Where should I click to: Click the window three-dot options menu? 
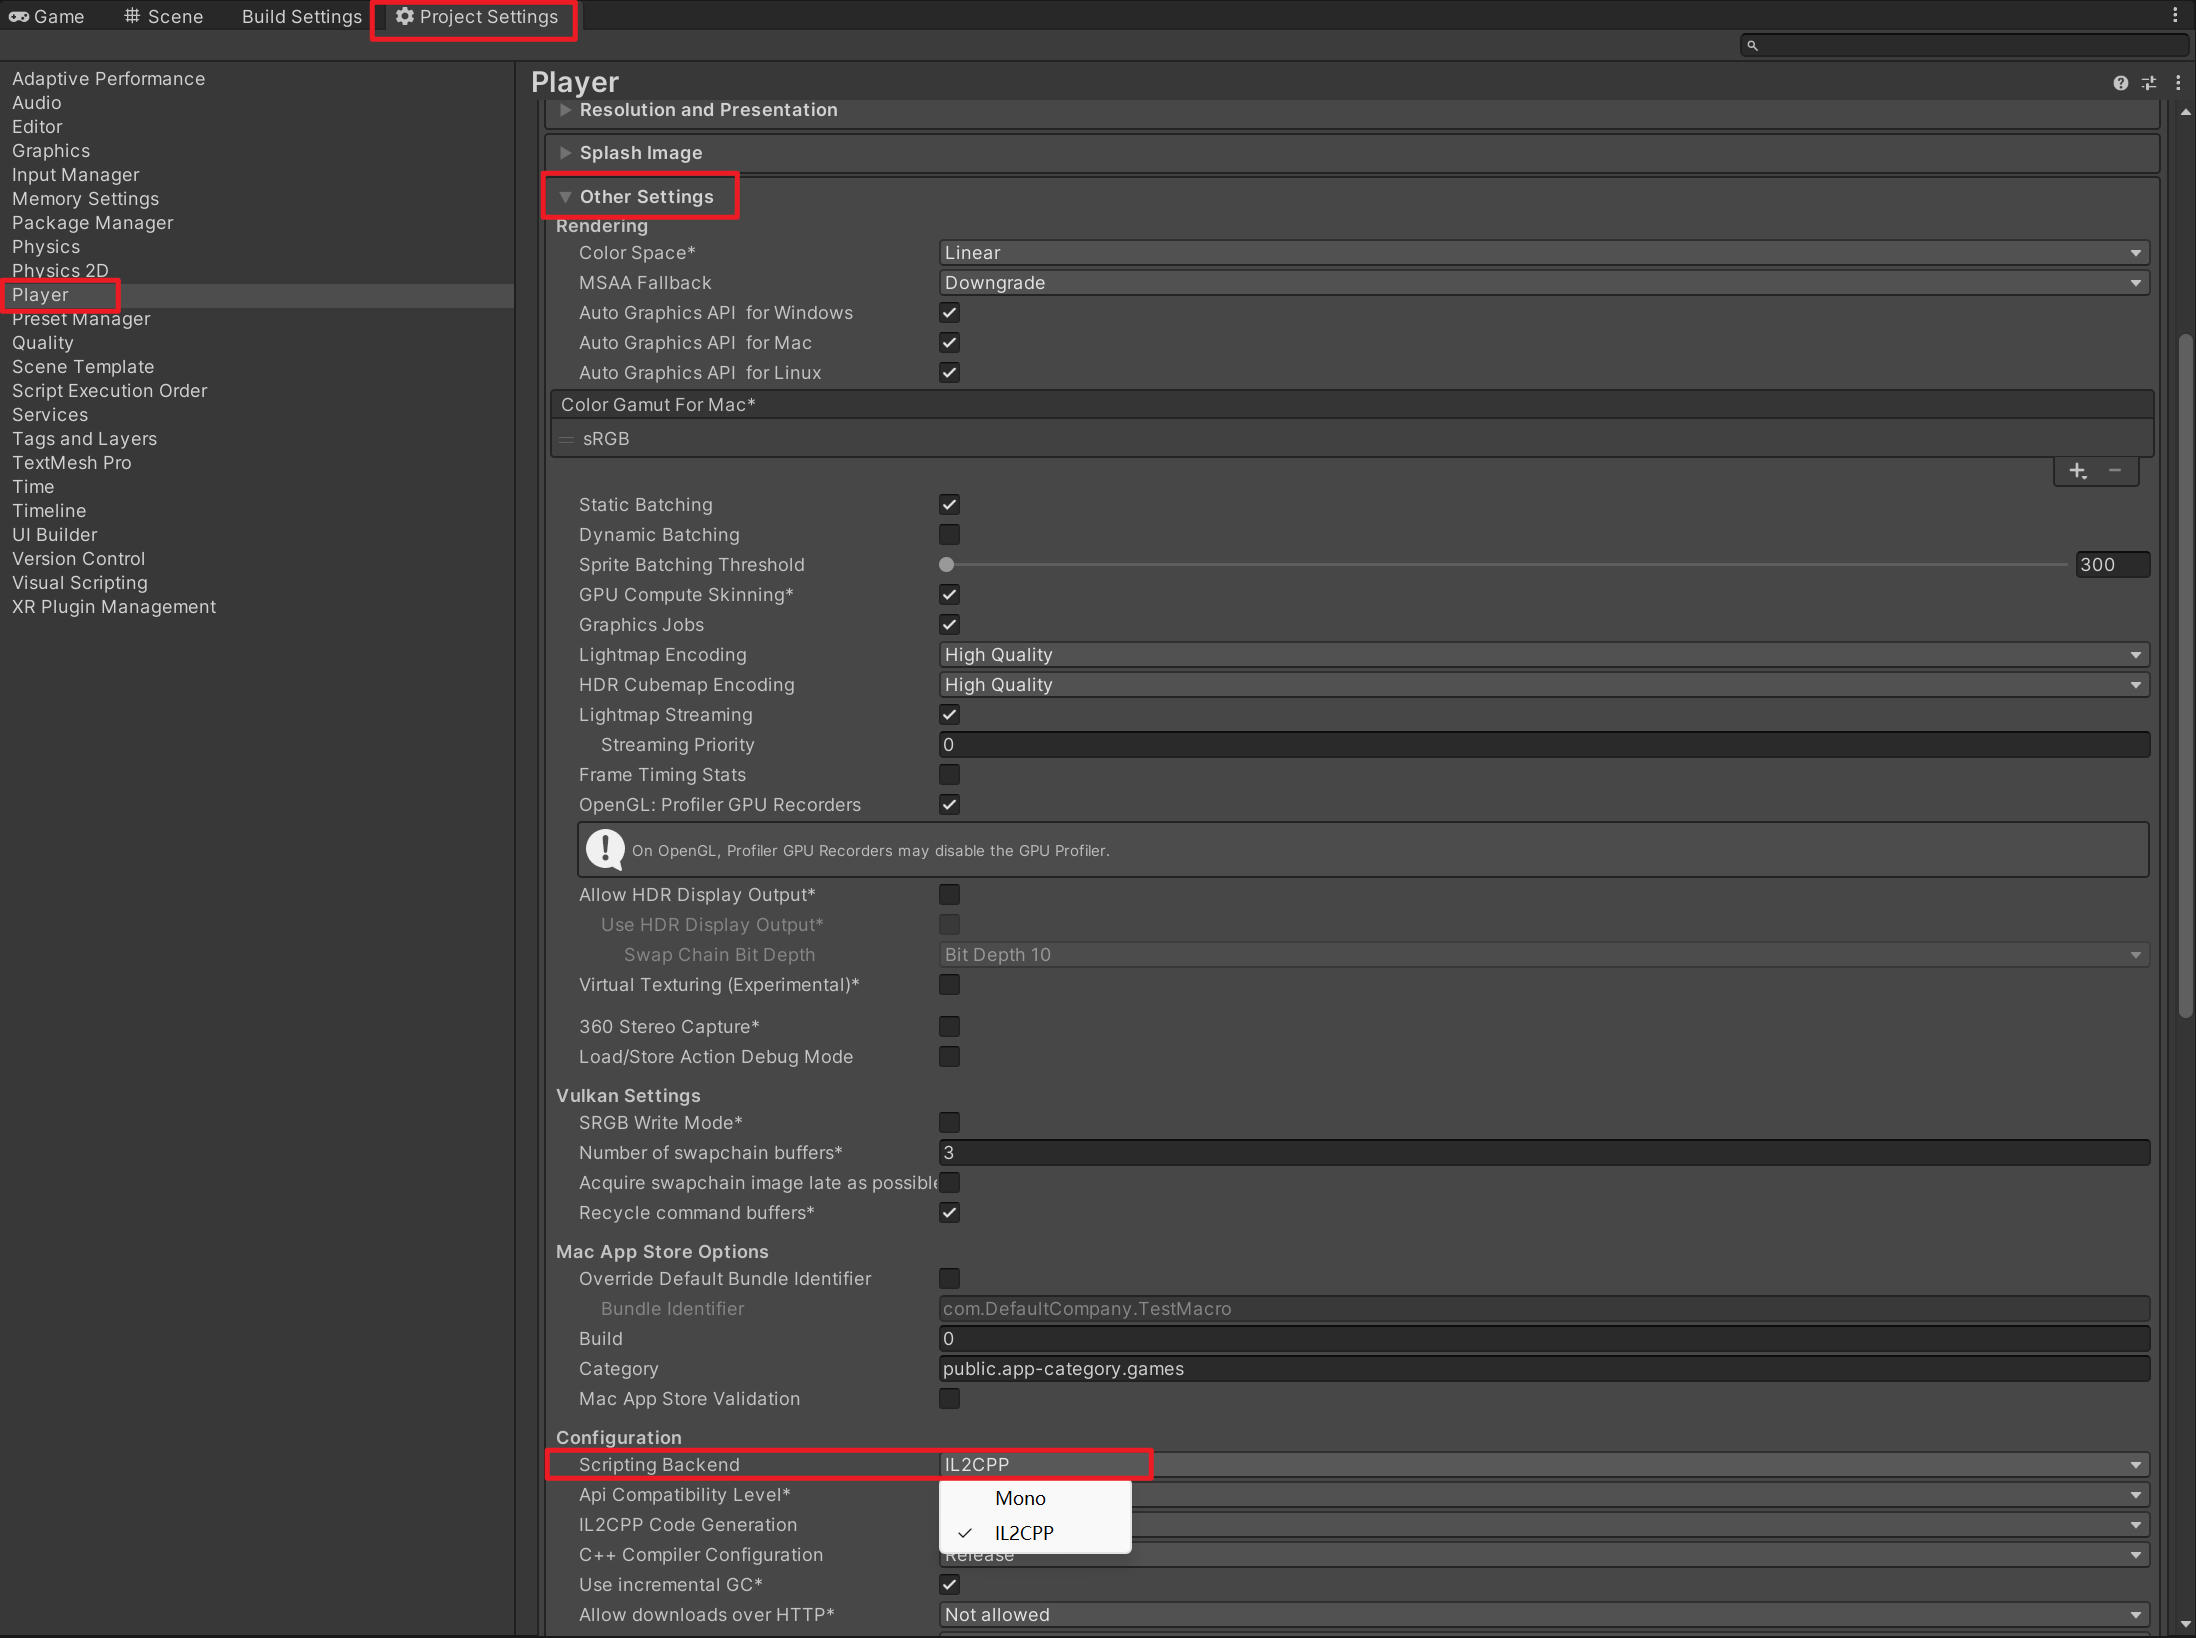(x=2174, y=15)
